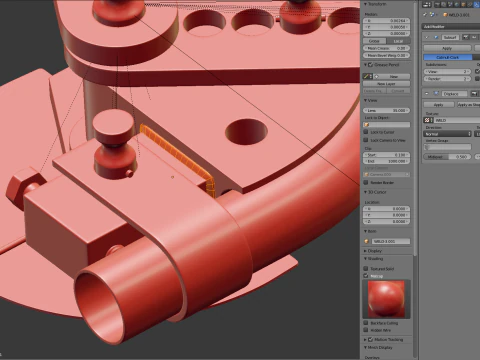Image resolution: width=480 pixels, height=360 pixels.
Task: Open the Direction dropdown set to Normal
Action: (x=448, y=134)
